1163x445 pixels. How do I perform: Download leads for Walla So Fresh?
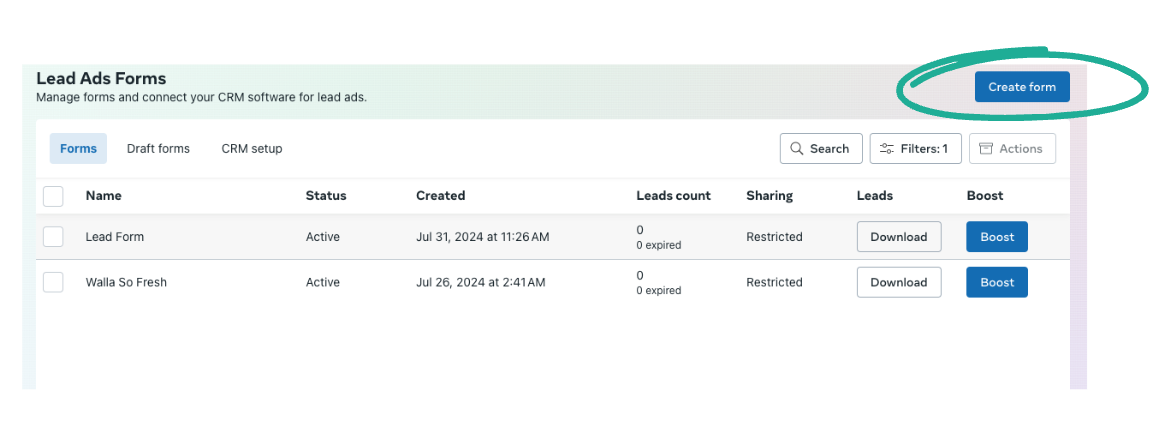tap(898, 283)
